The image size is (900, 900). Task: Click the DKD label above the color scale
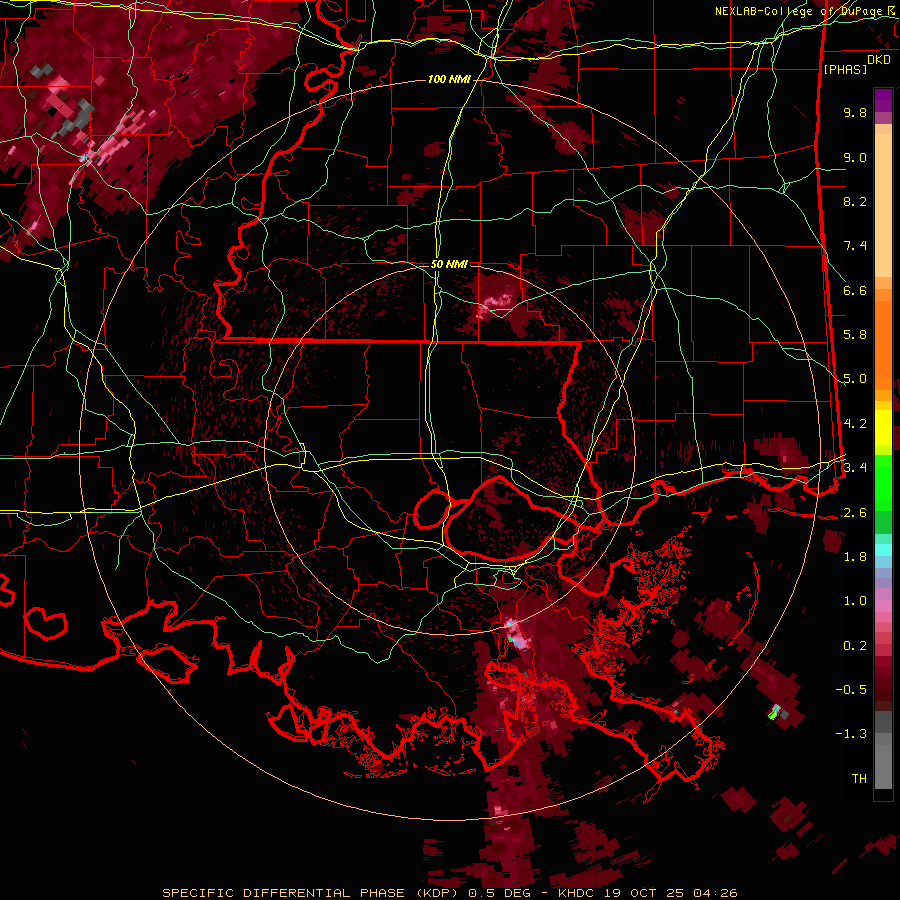[x=878, y=60]
